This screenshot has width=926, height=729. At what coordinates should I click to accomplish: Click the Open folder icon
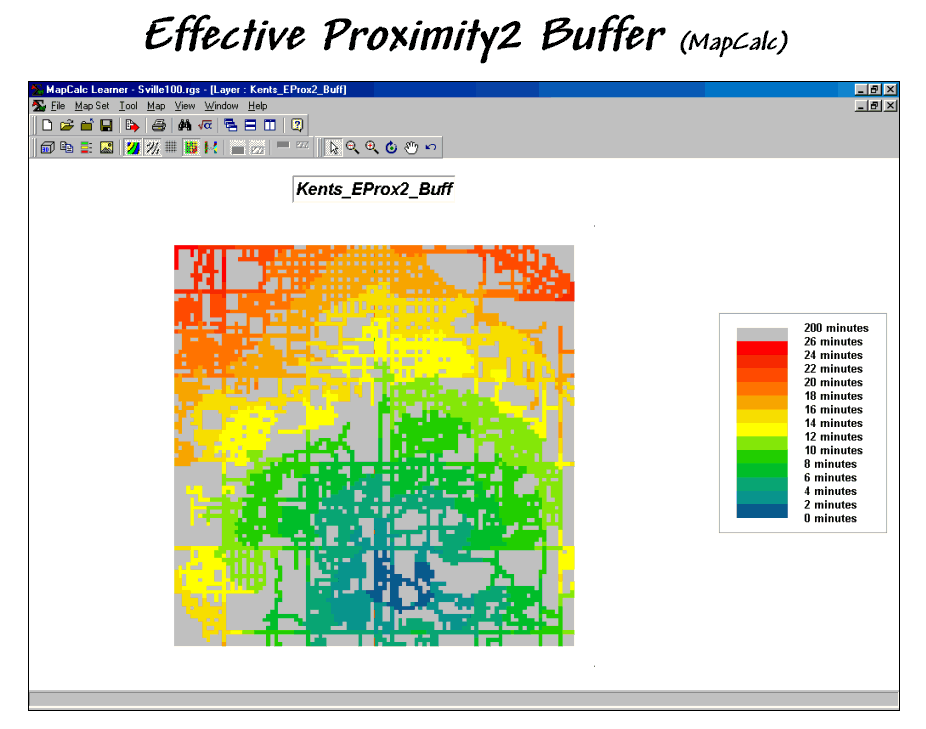(67, 126)
